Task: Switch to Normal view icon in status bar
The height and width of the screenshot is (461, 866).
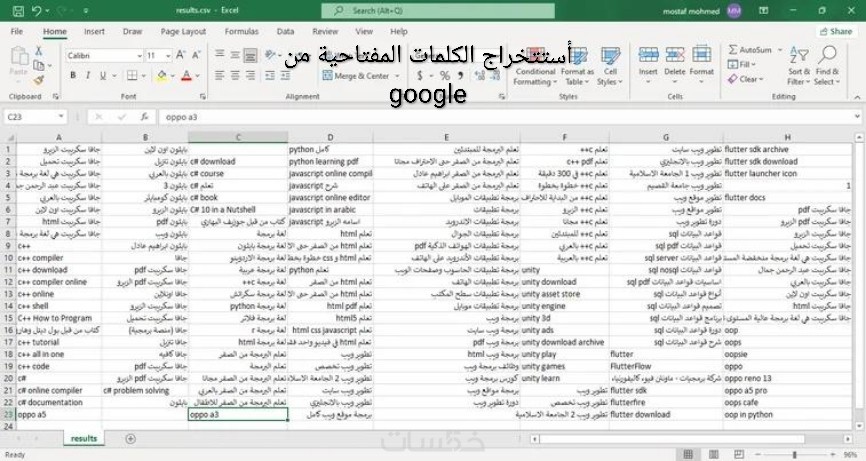Action: (688, 454)
